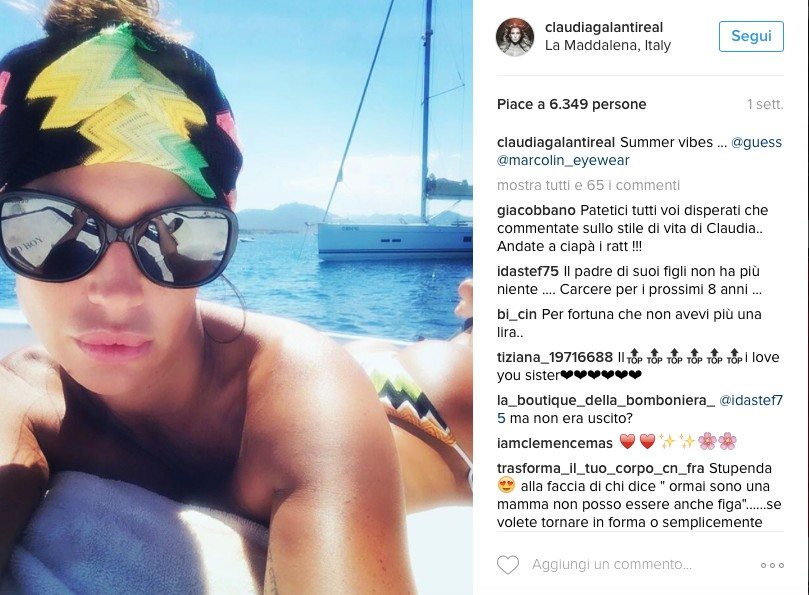Open the claudiagalantireal username in the header

604,27
